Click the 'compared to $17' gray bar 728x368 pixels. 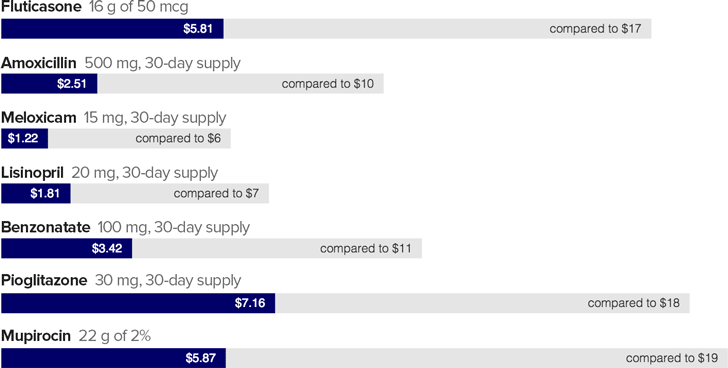click(438, 29)
